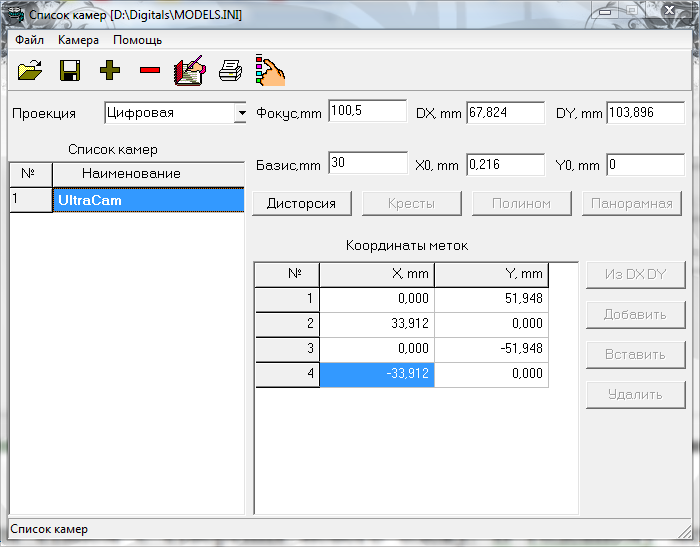Click the Наименование column header
The height and width of the screenshot is (547, 700).
pyautogui.click(x=149, y=174)
